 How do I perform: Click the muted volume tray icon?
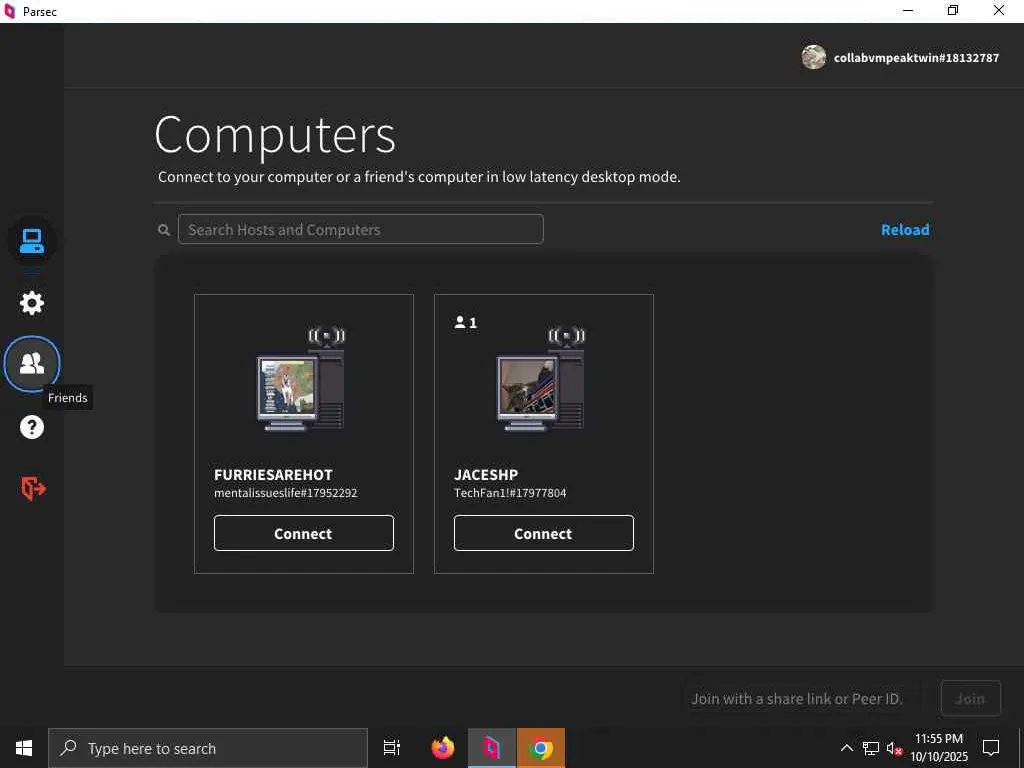(x=893, y=748)
